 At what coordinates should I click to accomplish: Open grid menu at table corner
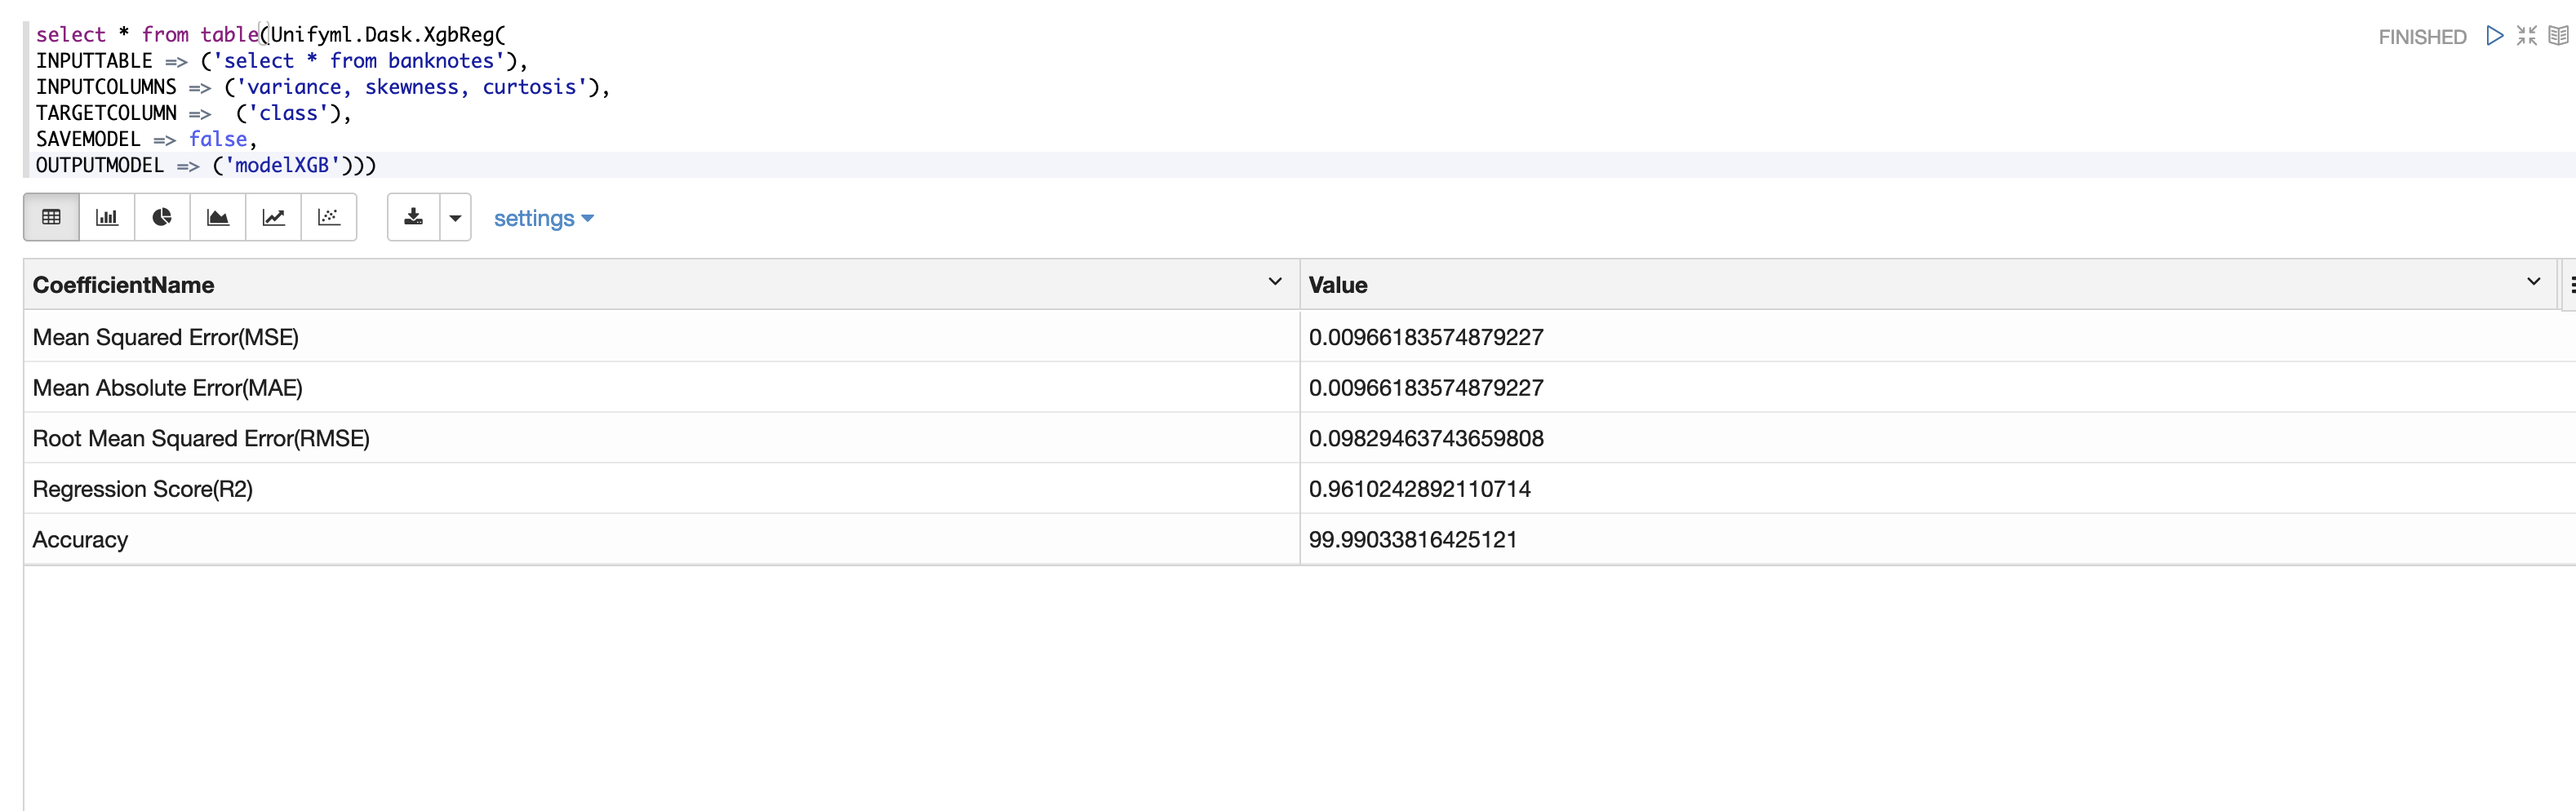point(2570,284)
